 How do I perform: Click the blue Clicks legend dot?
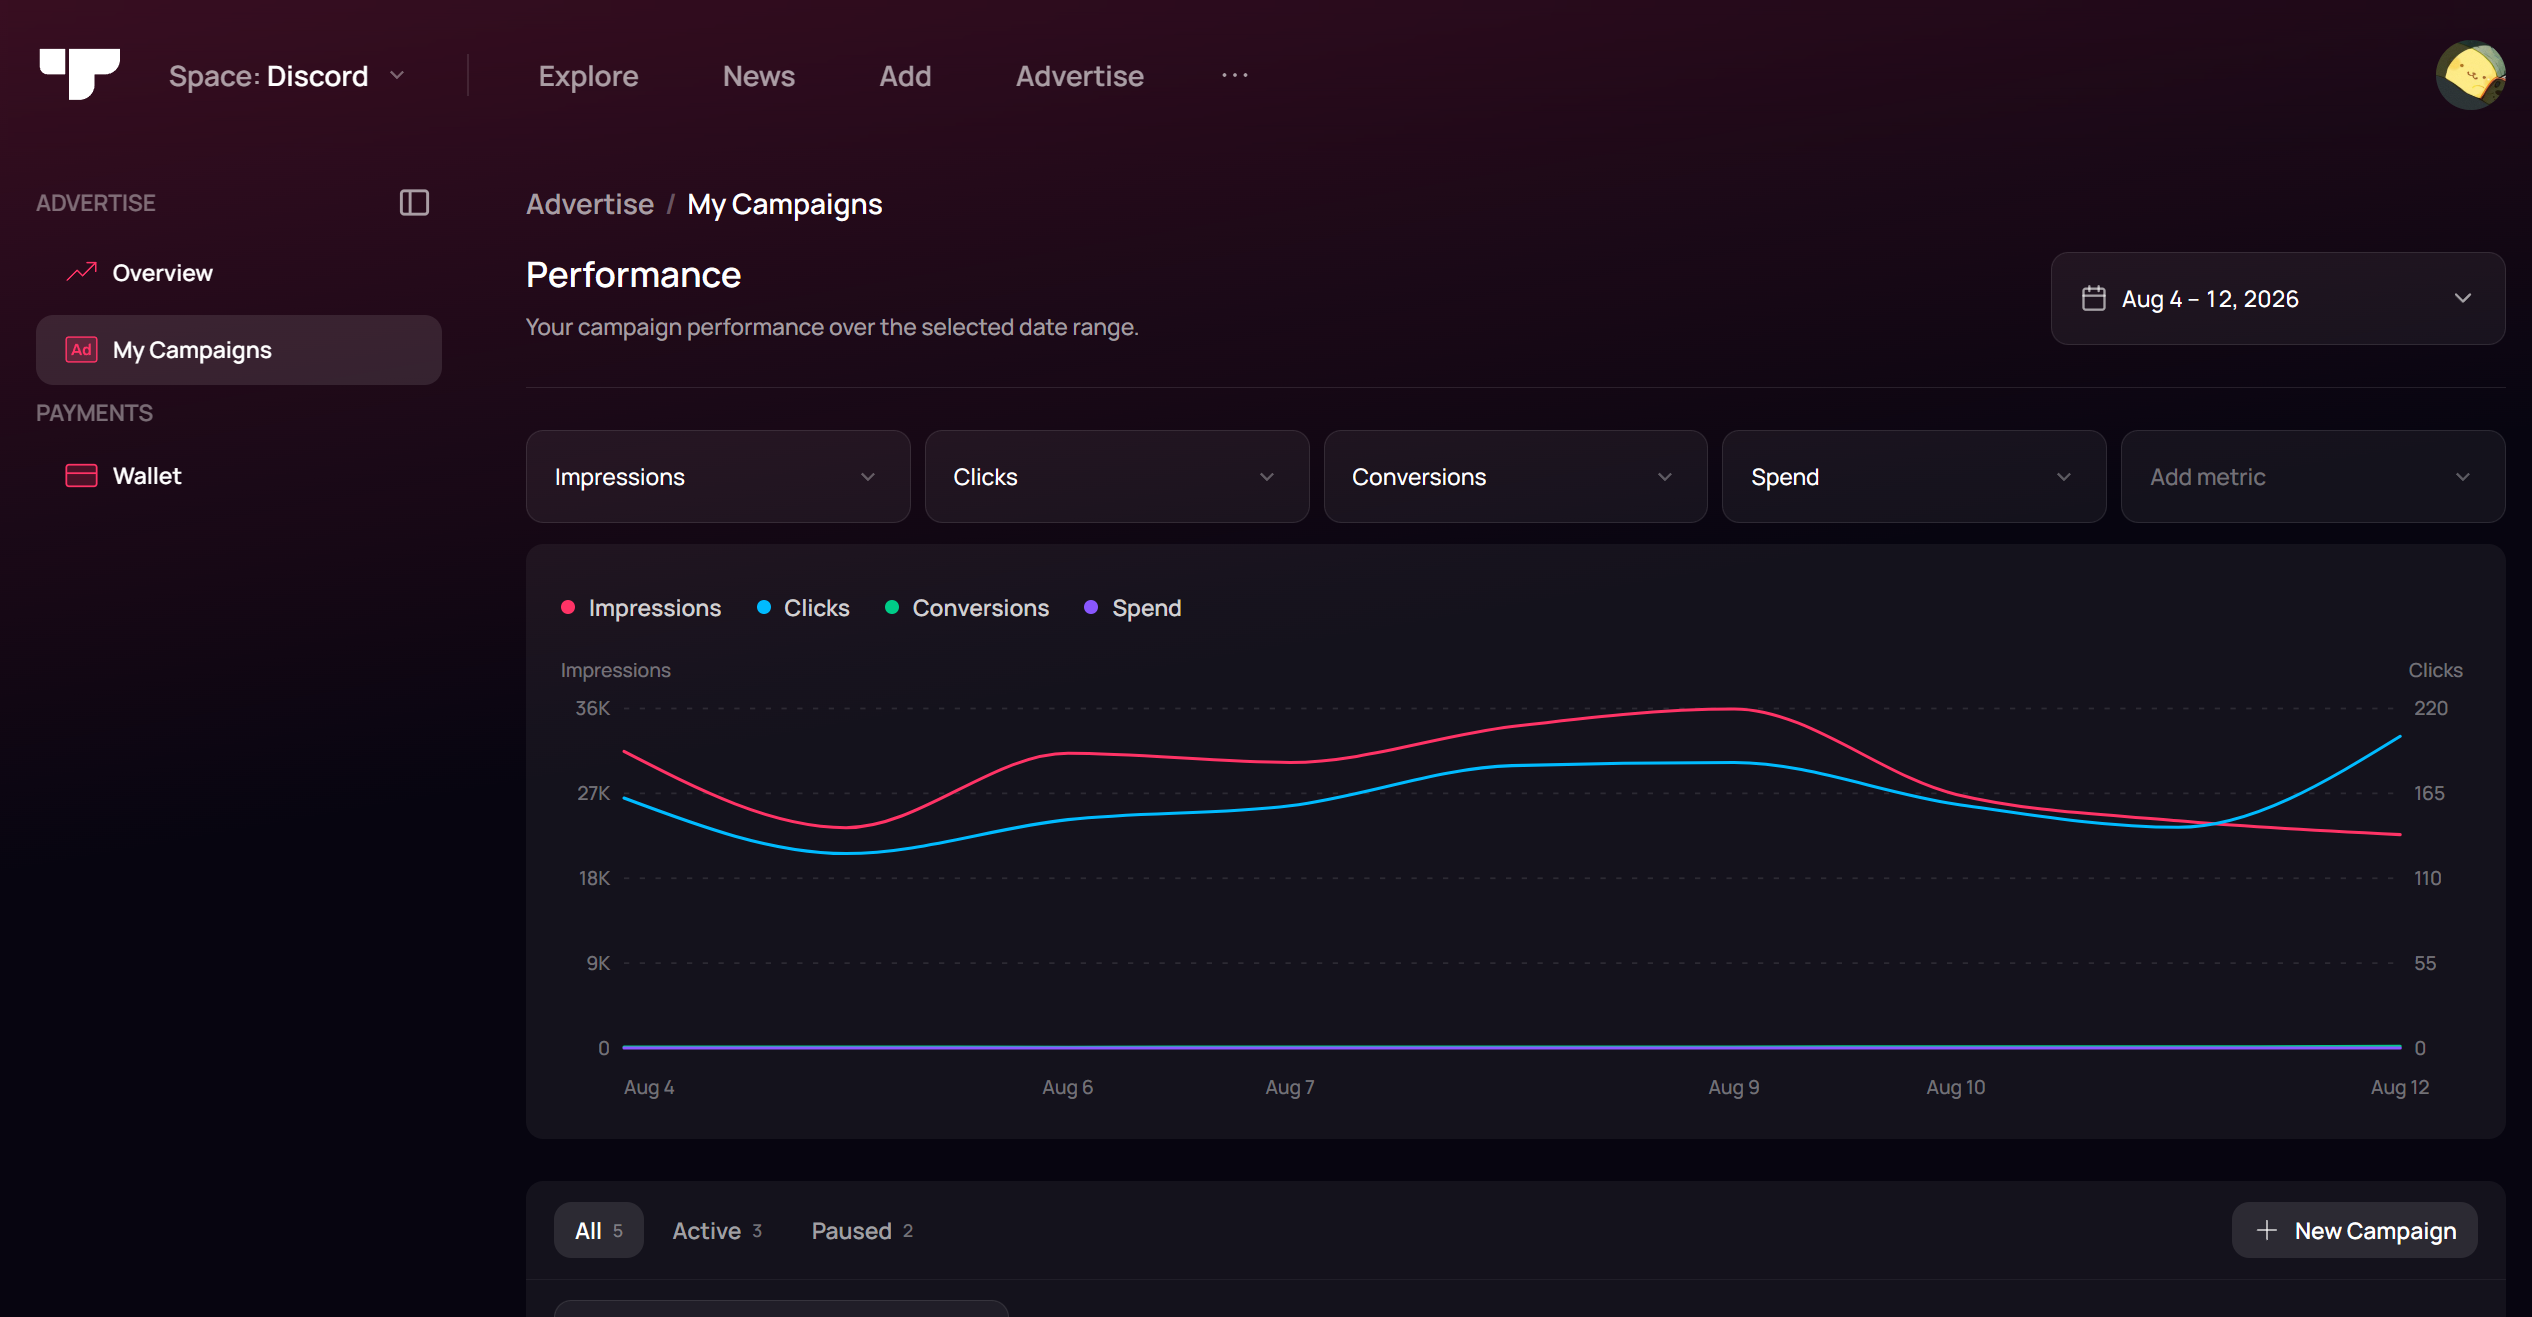coord(764,607)
